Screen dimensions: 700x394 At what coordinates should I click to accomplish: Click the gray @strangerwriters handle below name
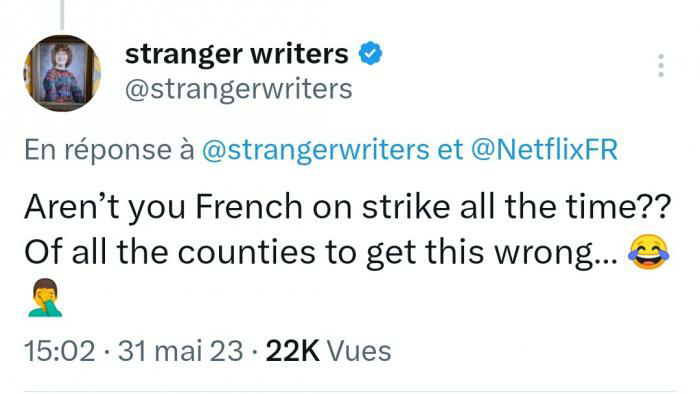[239, 90]
